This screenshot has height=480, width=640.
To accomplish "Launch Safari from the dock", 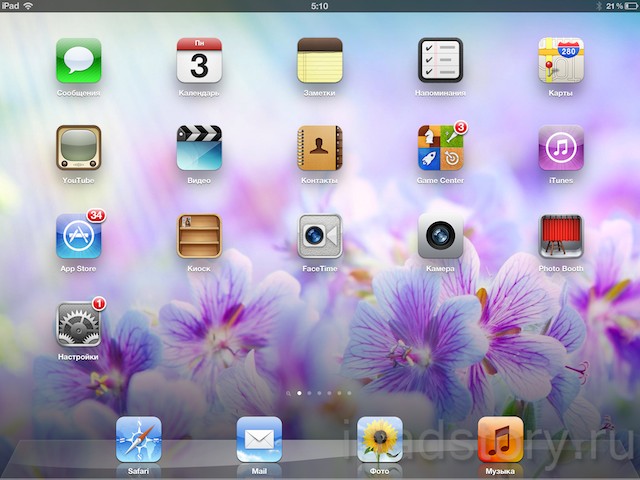I will pos(139,439).
